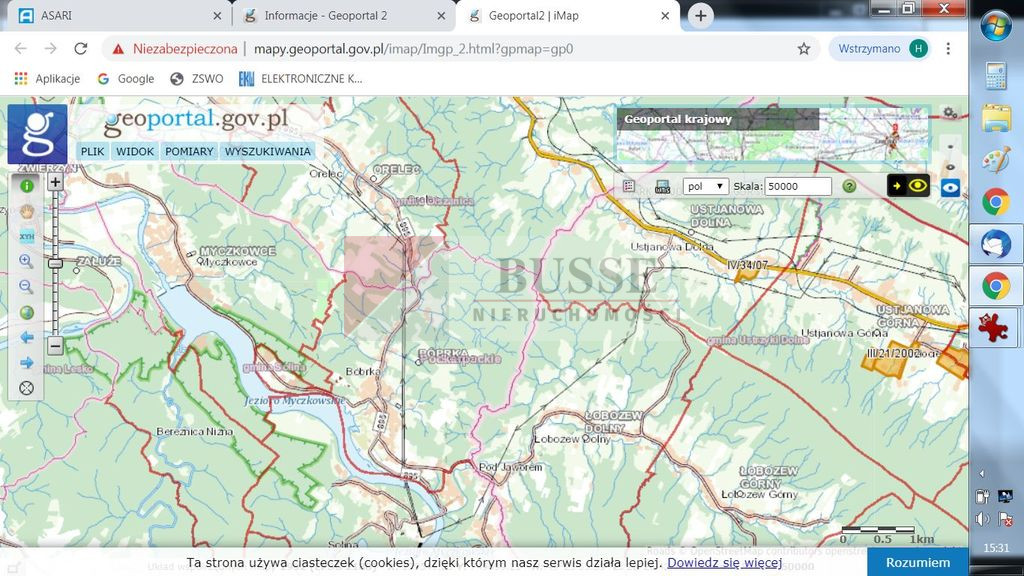Open a new browser tab

coord(700,16)
